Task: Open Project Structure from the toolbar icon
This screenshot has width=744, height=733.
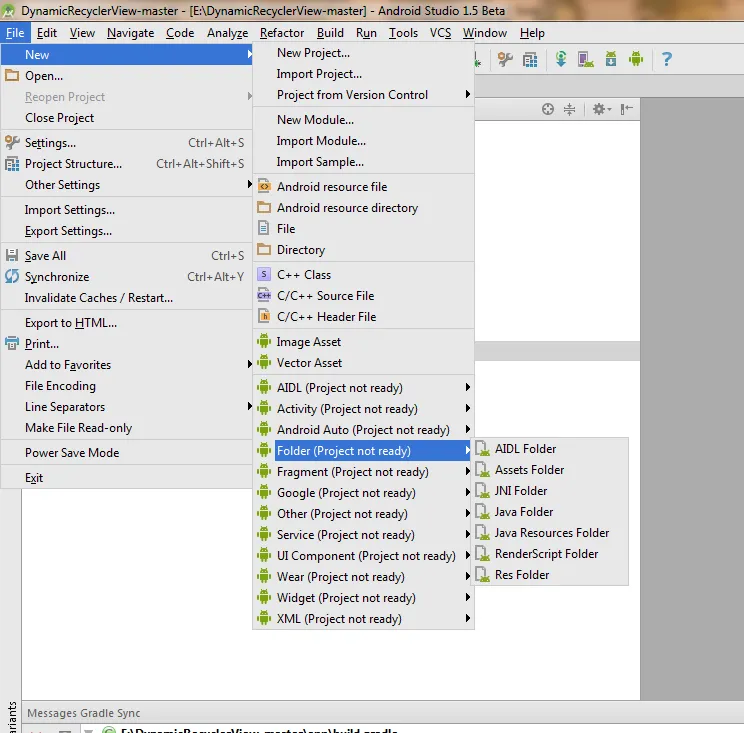Action: tap(530, 60)
